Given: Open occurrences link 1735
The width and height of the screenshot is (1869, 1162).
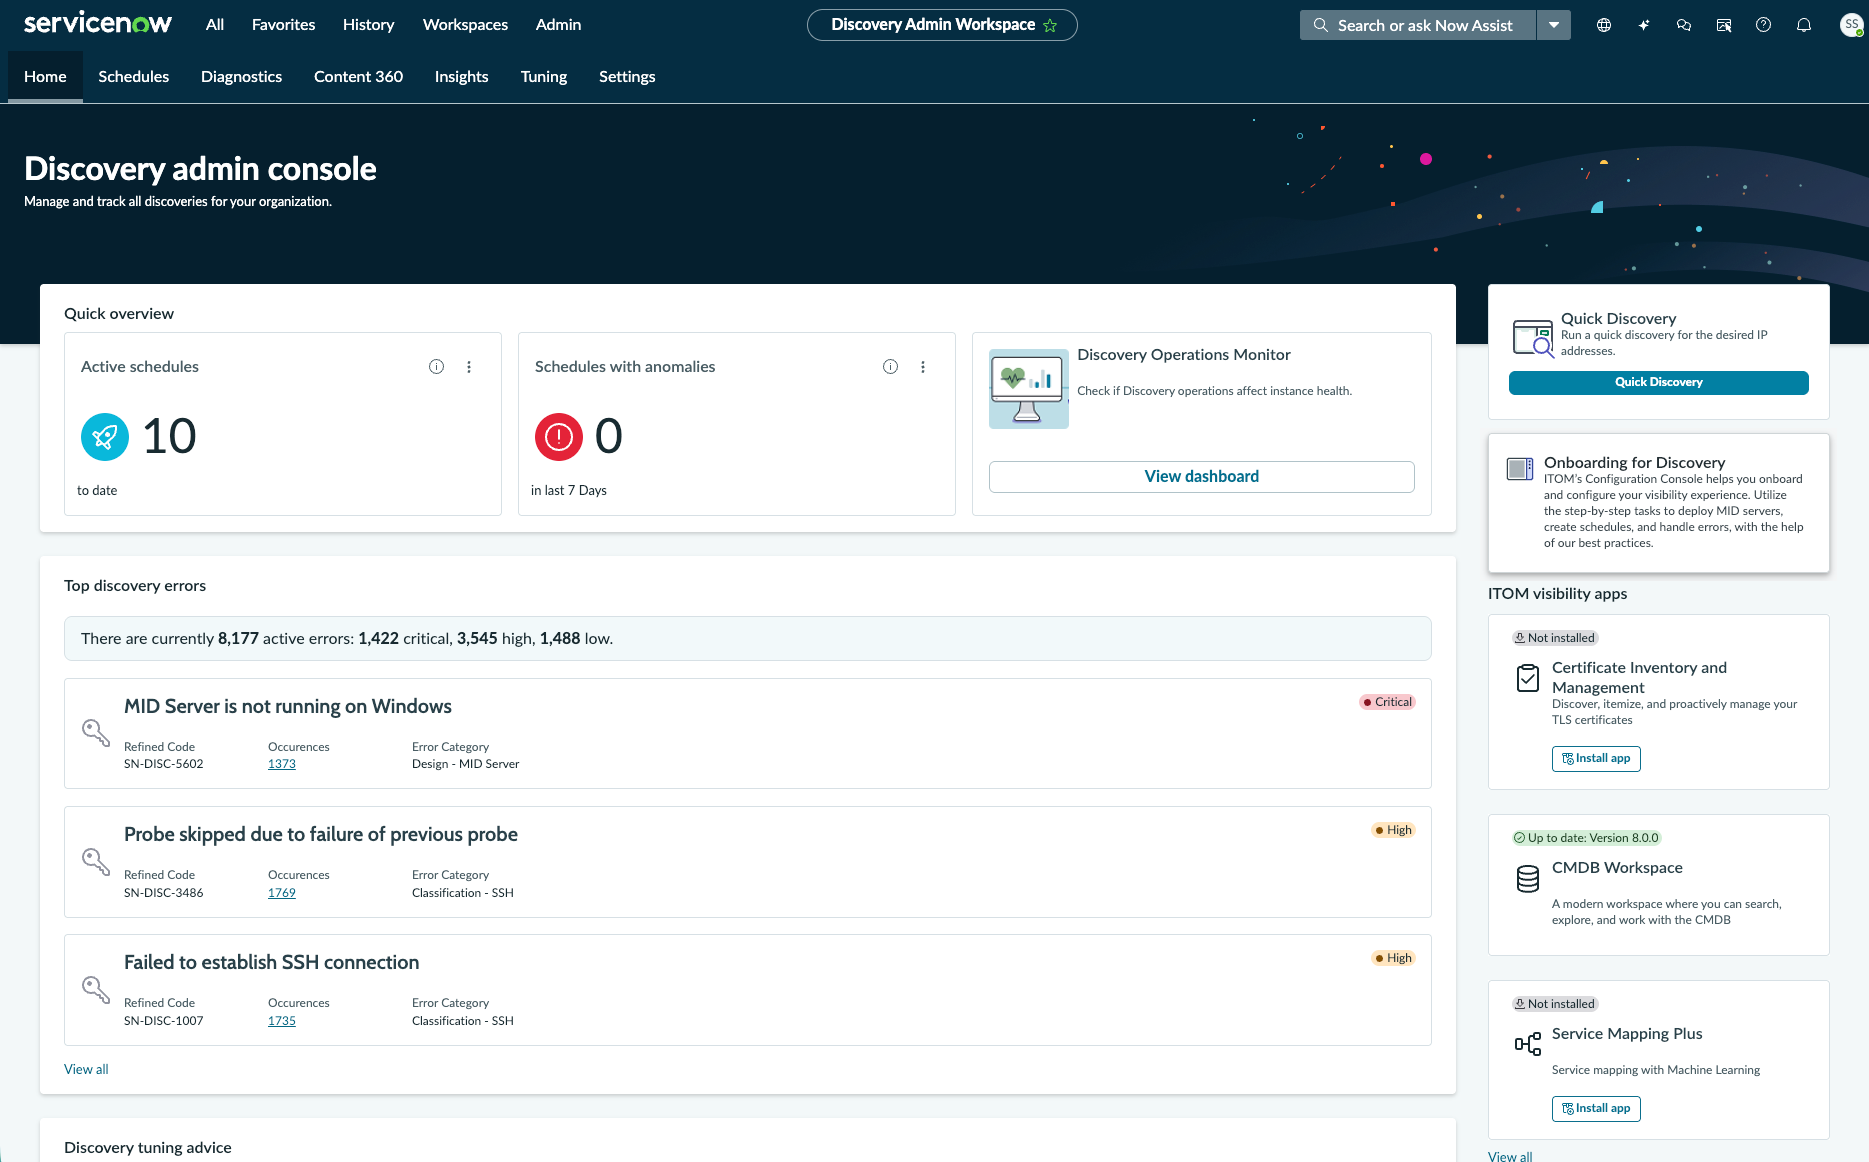Looking at the screenshot, I should 282,1021.
